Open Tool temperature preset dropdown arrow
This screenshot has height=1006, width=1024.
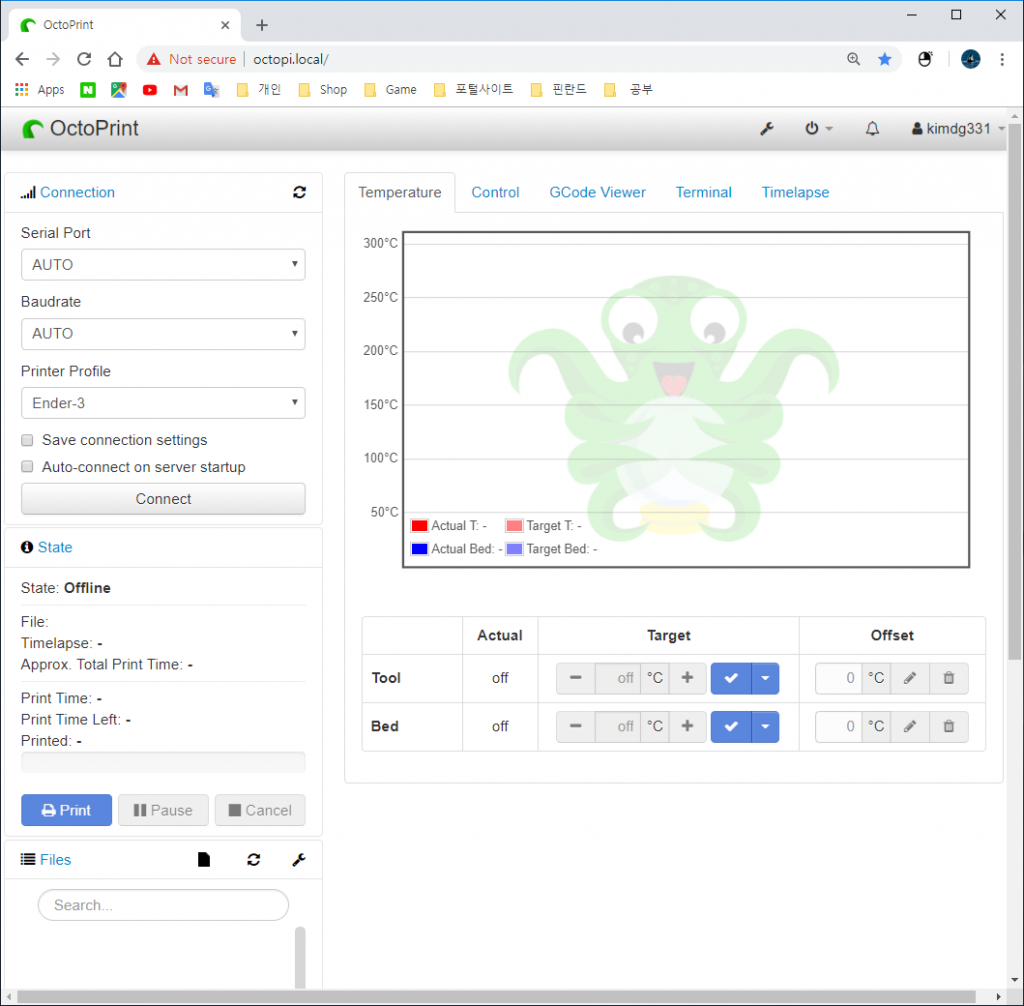pyautogui.click(x=765, y=678)
